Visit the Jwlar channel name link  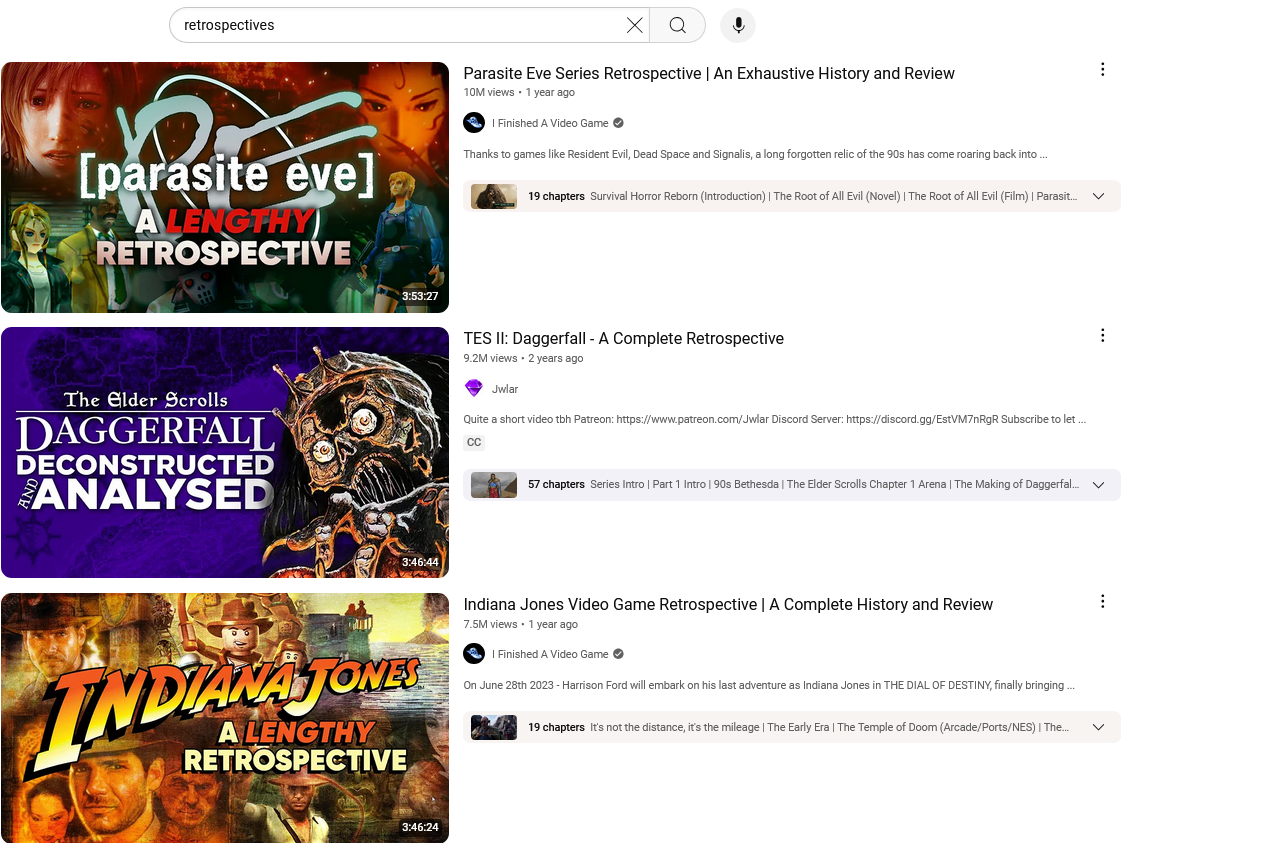point(505,389)
